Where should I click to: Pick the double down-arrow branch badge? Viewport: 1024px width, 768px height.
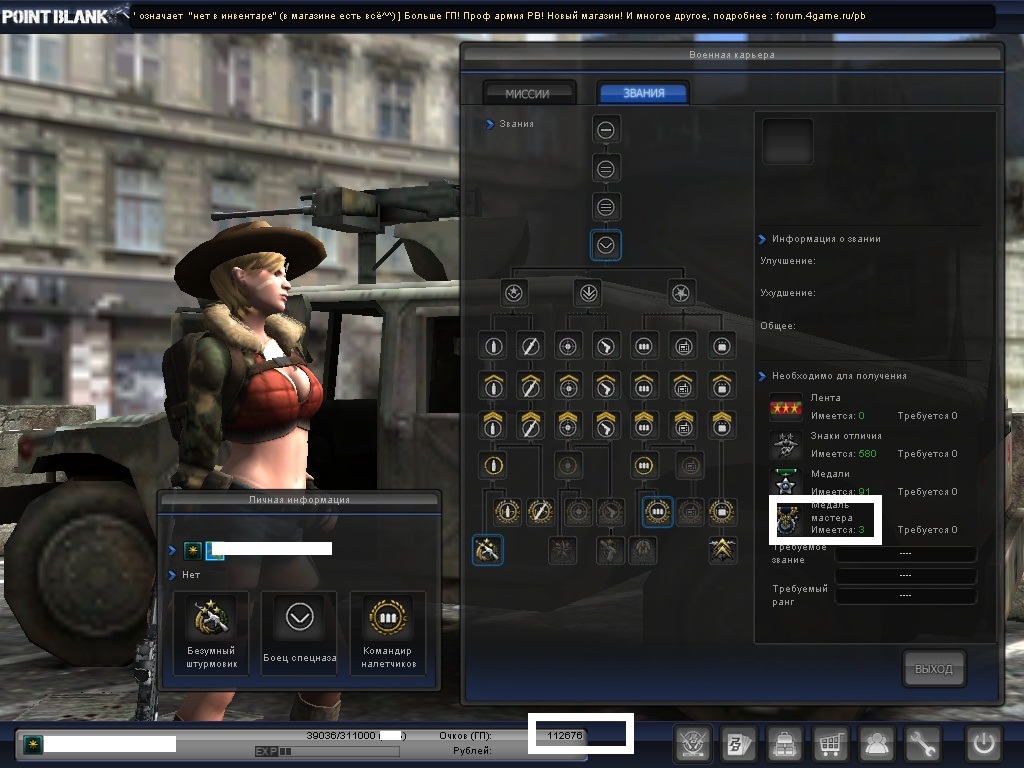pyautogui.click(x=588, y=293)
